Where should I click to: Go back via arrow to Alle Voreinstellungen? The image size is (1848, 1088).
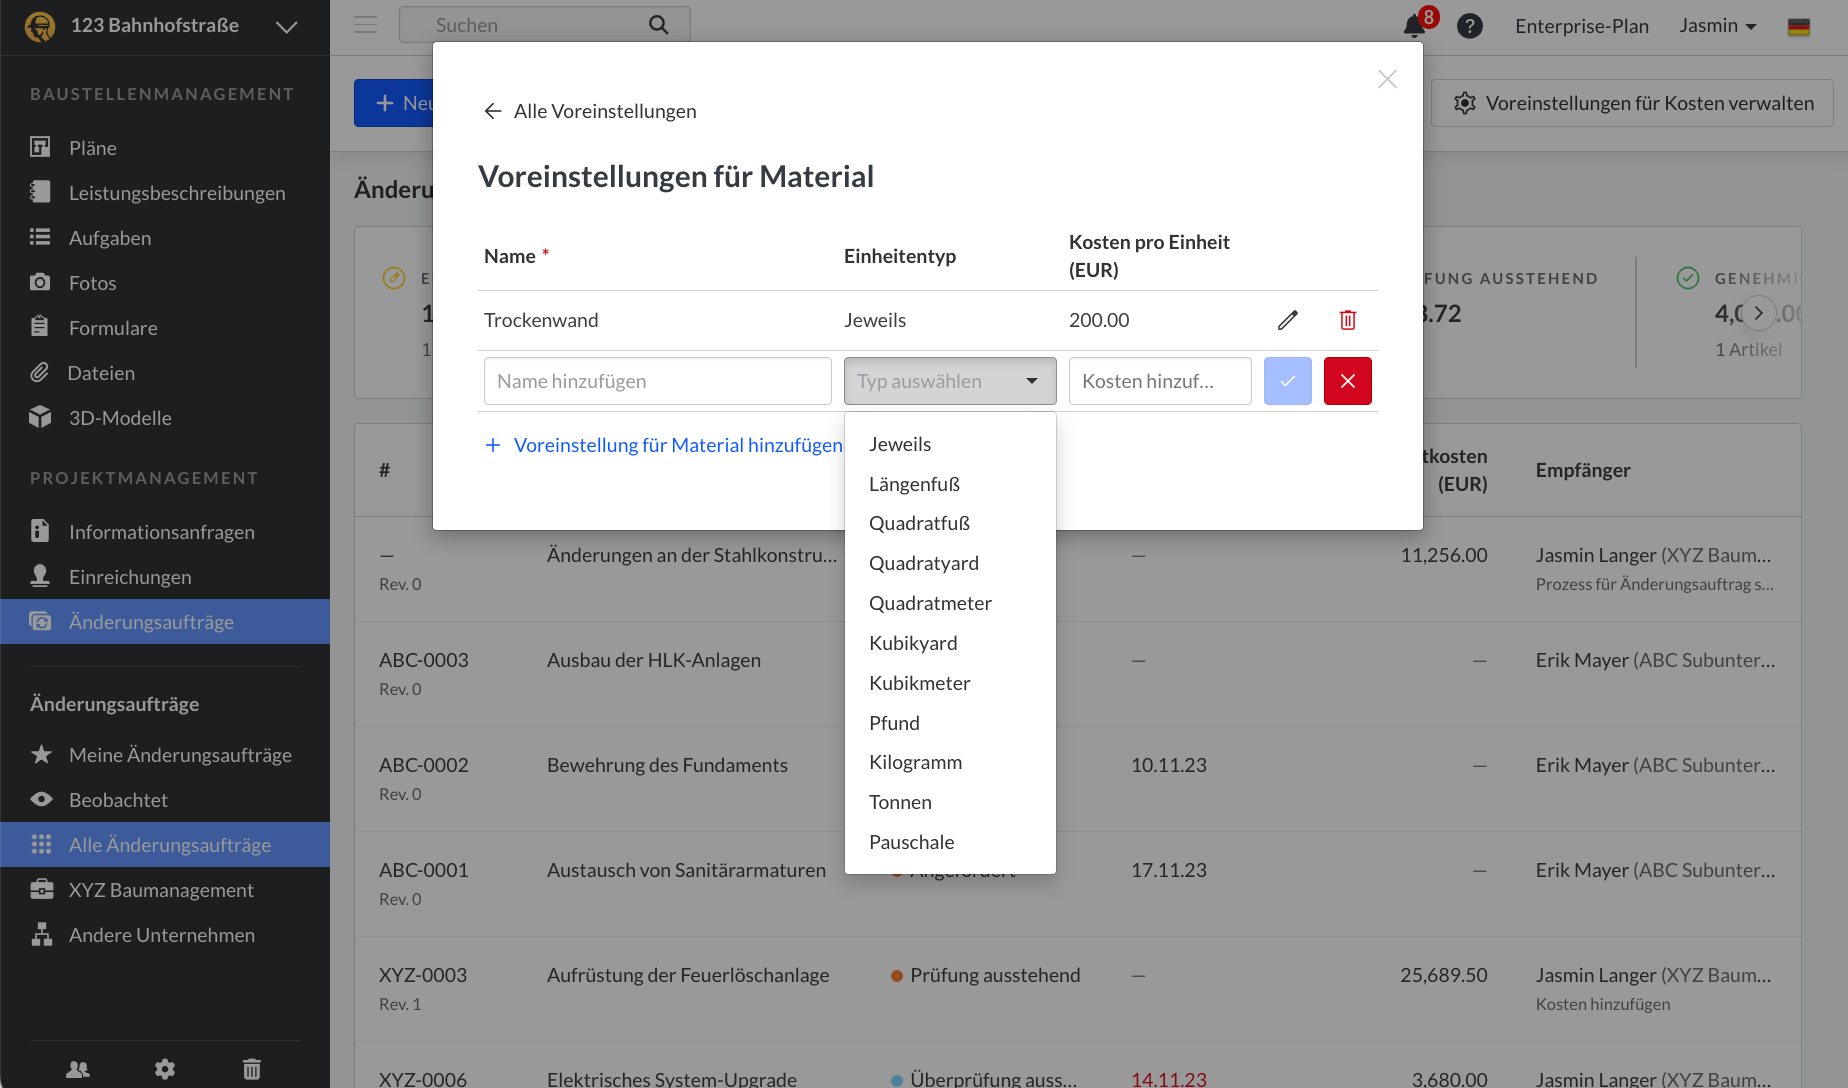pos(492,111)
